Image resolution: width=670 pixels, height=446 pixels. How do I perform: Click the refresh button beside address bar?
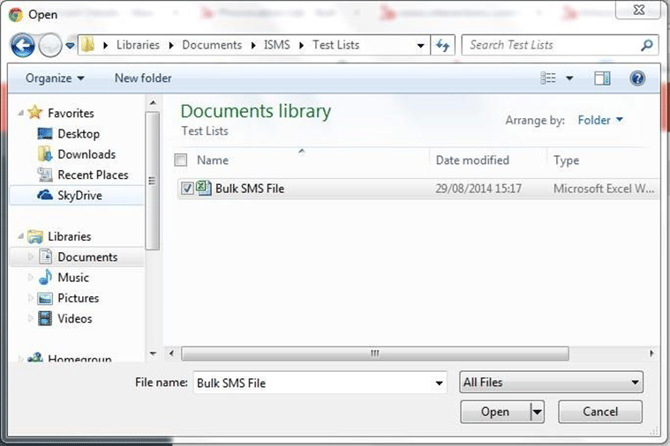(445, 45)
